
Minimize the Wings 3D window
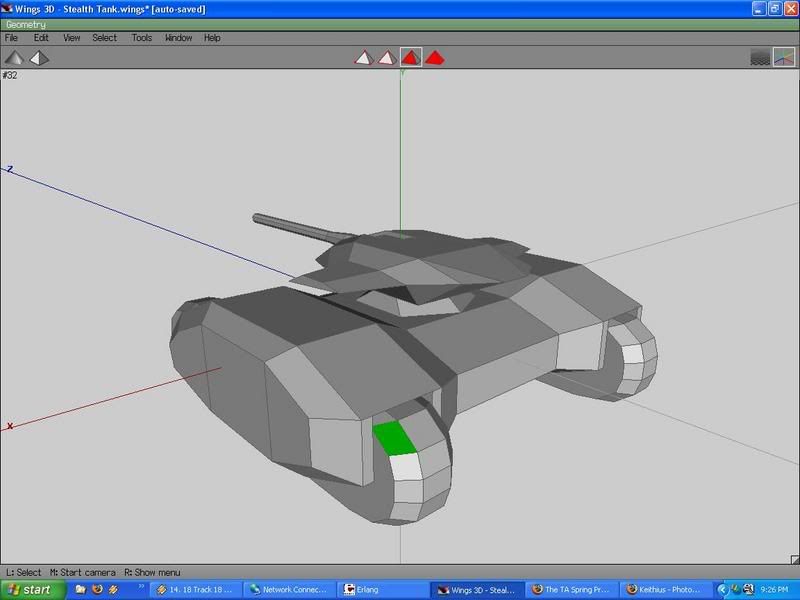[x=759, y=9]
